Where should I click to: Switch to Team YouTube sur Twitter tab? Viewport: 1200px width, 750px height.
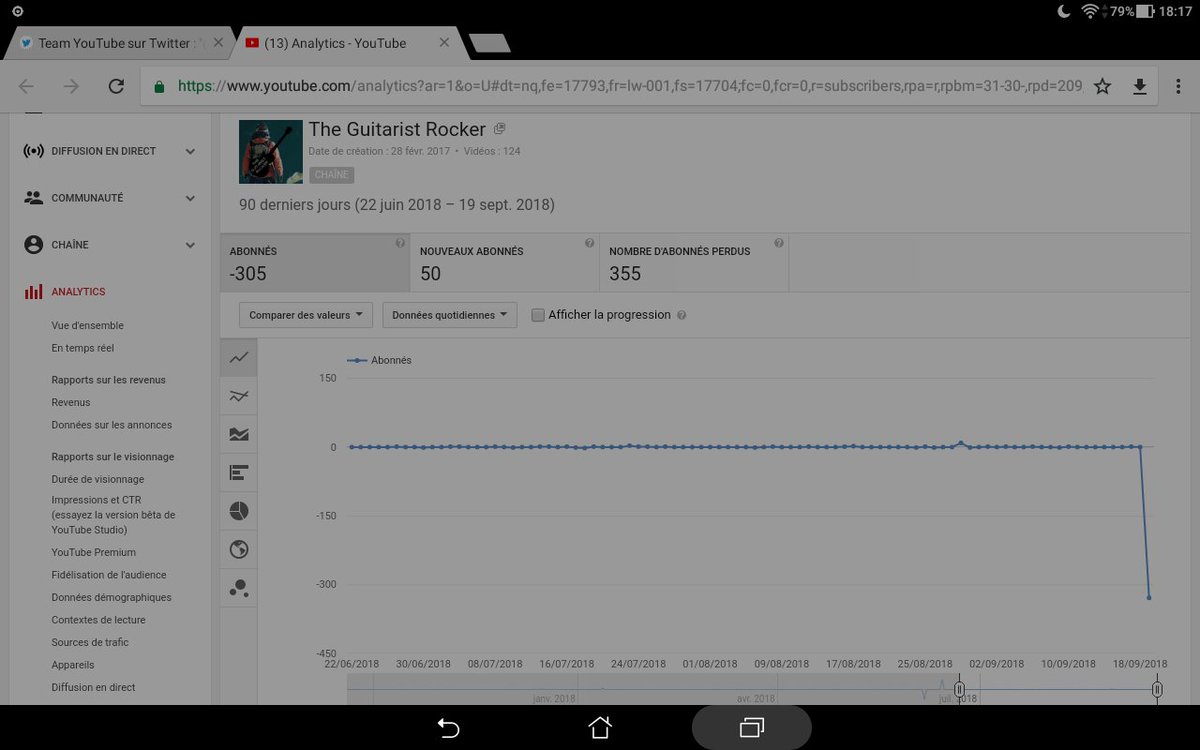tap(119, 43)
